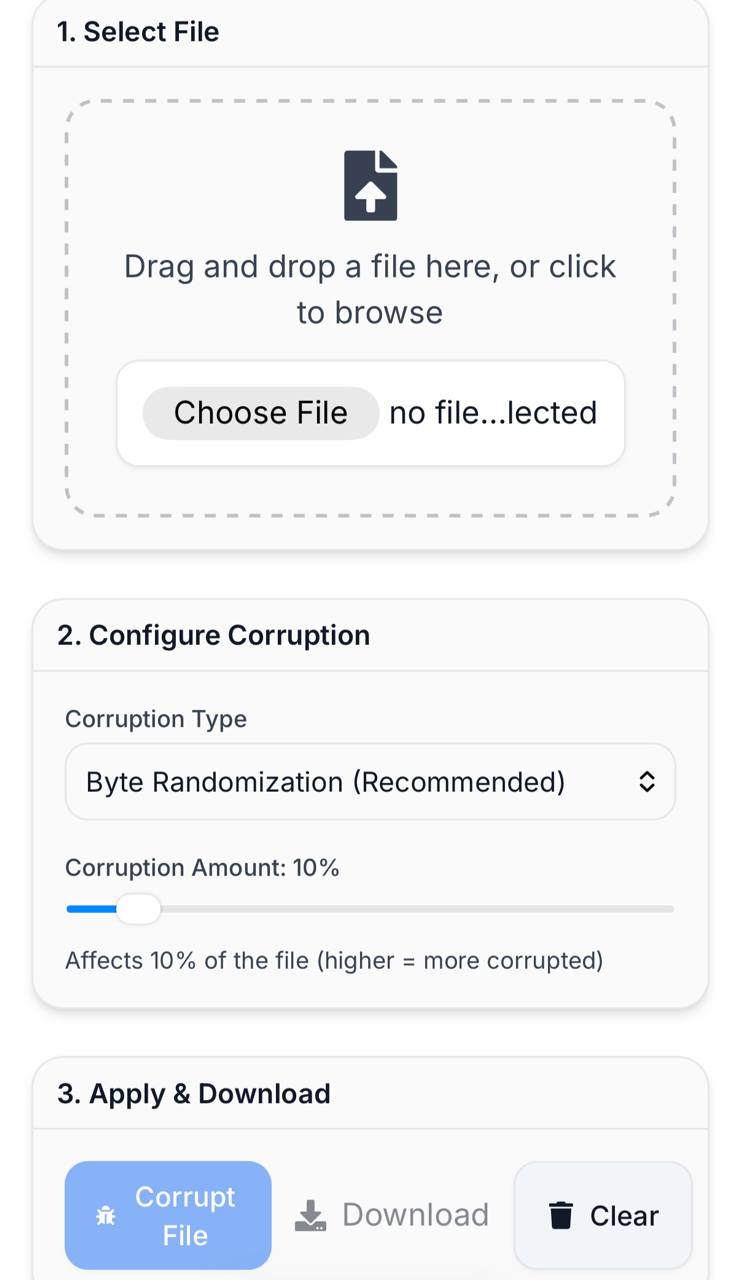Click the up-down chevron on Byte Randomization
The height and width of the screenshot is (1280, 741).
pos(647,782)
